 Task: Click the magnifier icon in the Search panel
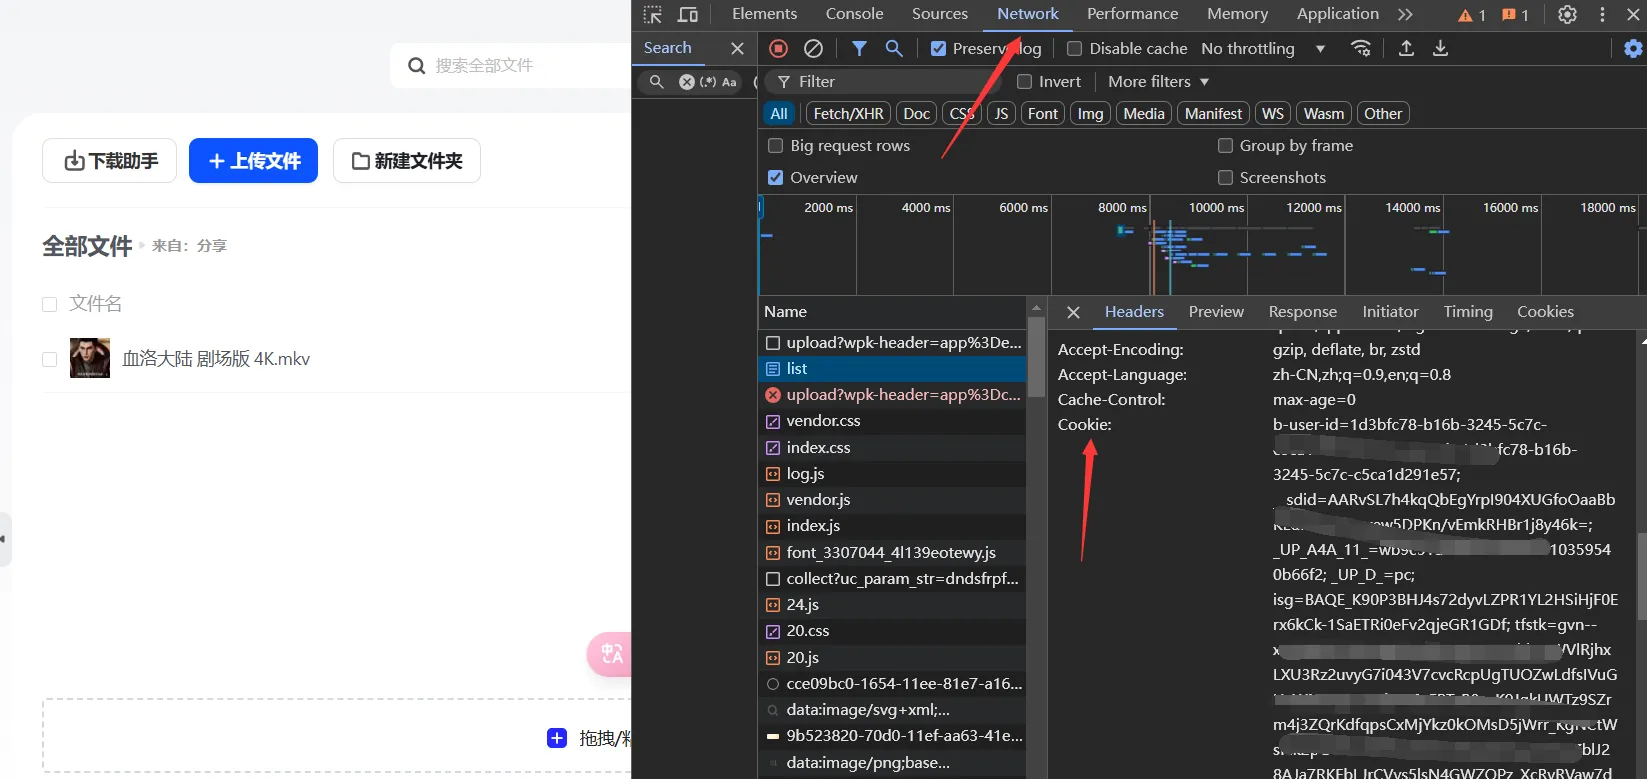click(656, 82)
